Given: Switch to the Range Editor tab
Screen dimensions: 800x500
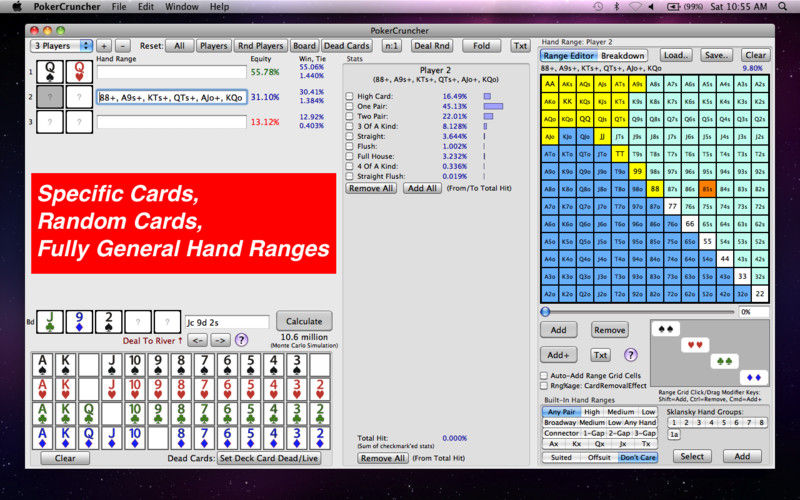Looking at the screenshot, I should [568, 56].
